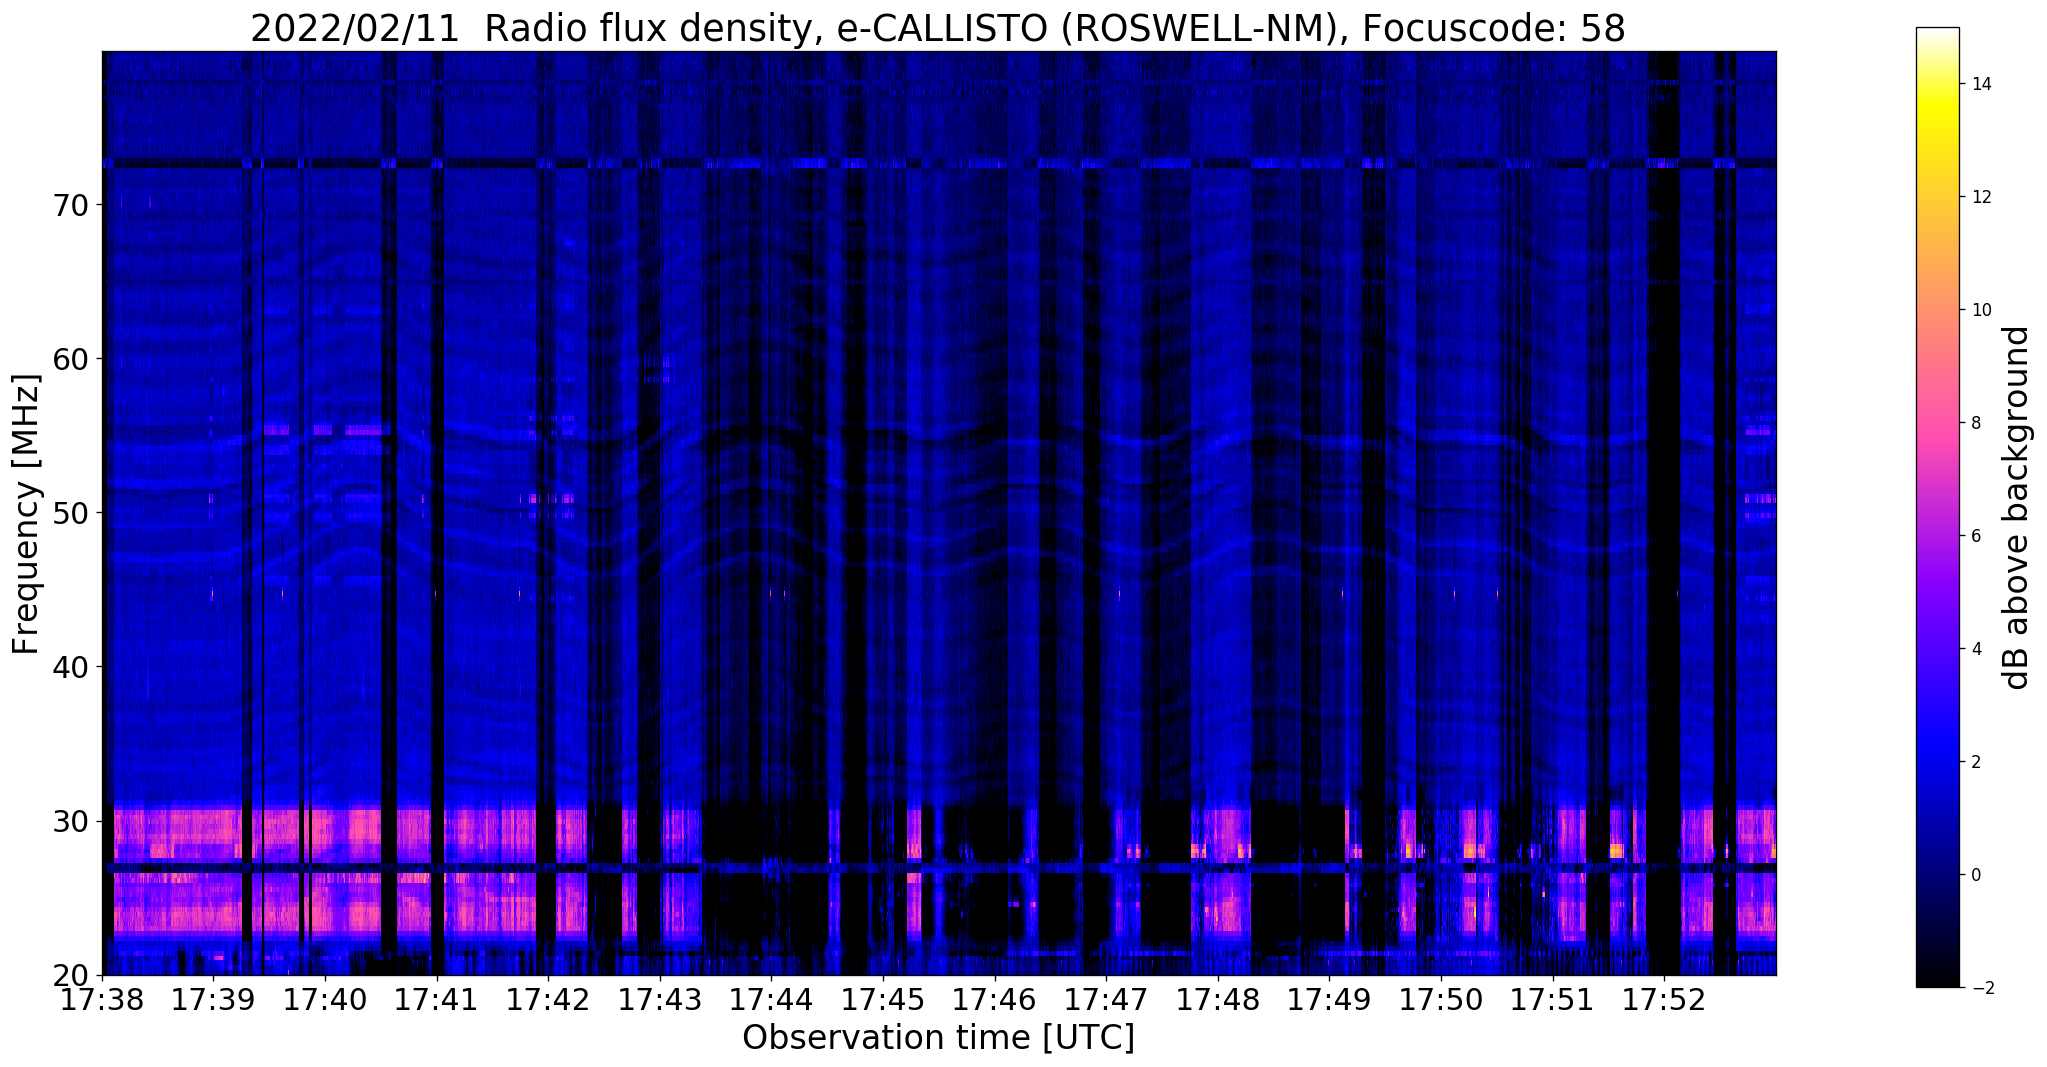Click the 'Frequency [MHz]' y-axis label

point(26,514)
